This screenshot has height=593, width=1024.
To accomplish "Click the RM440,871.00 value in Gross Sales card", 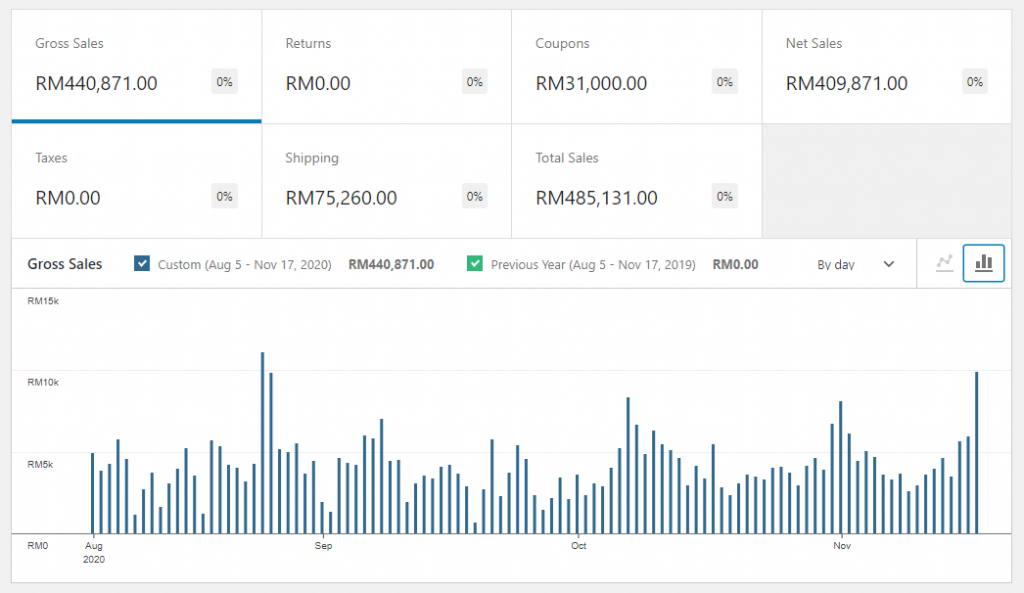I will tap(96, 84).
